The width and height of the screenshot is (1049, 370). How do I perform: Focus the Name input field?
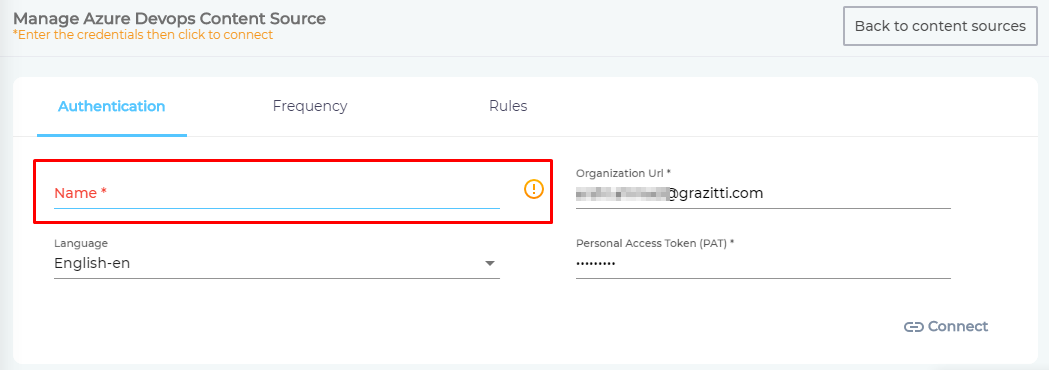[x=277, y=193]
